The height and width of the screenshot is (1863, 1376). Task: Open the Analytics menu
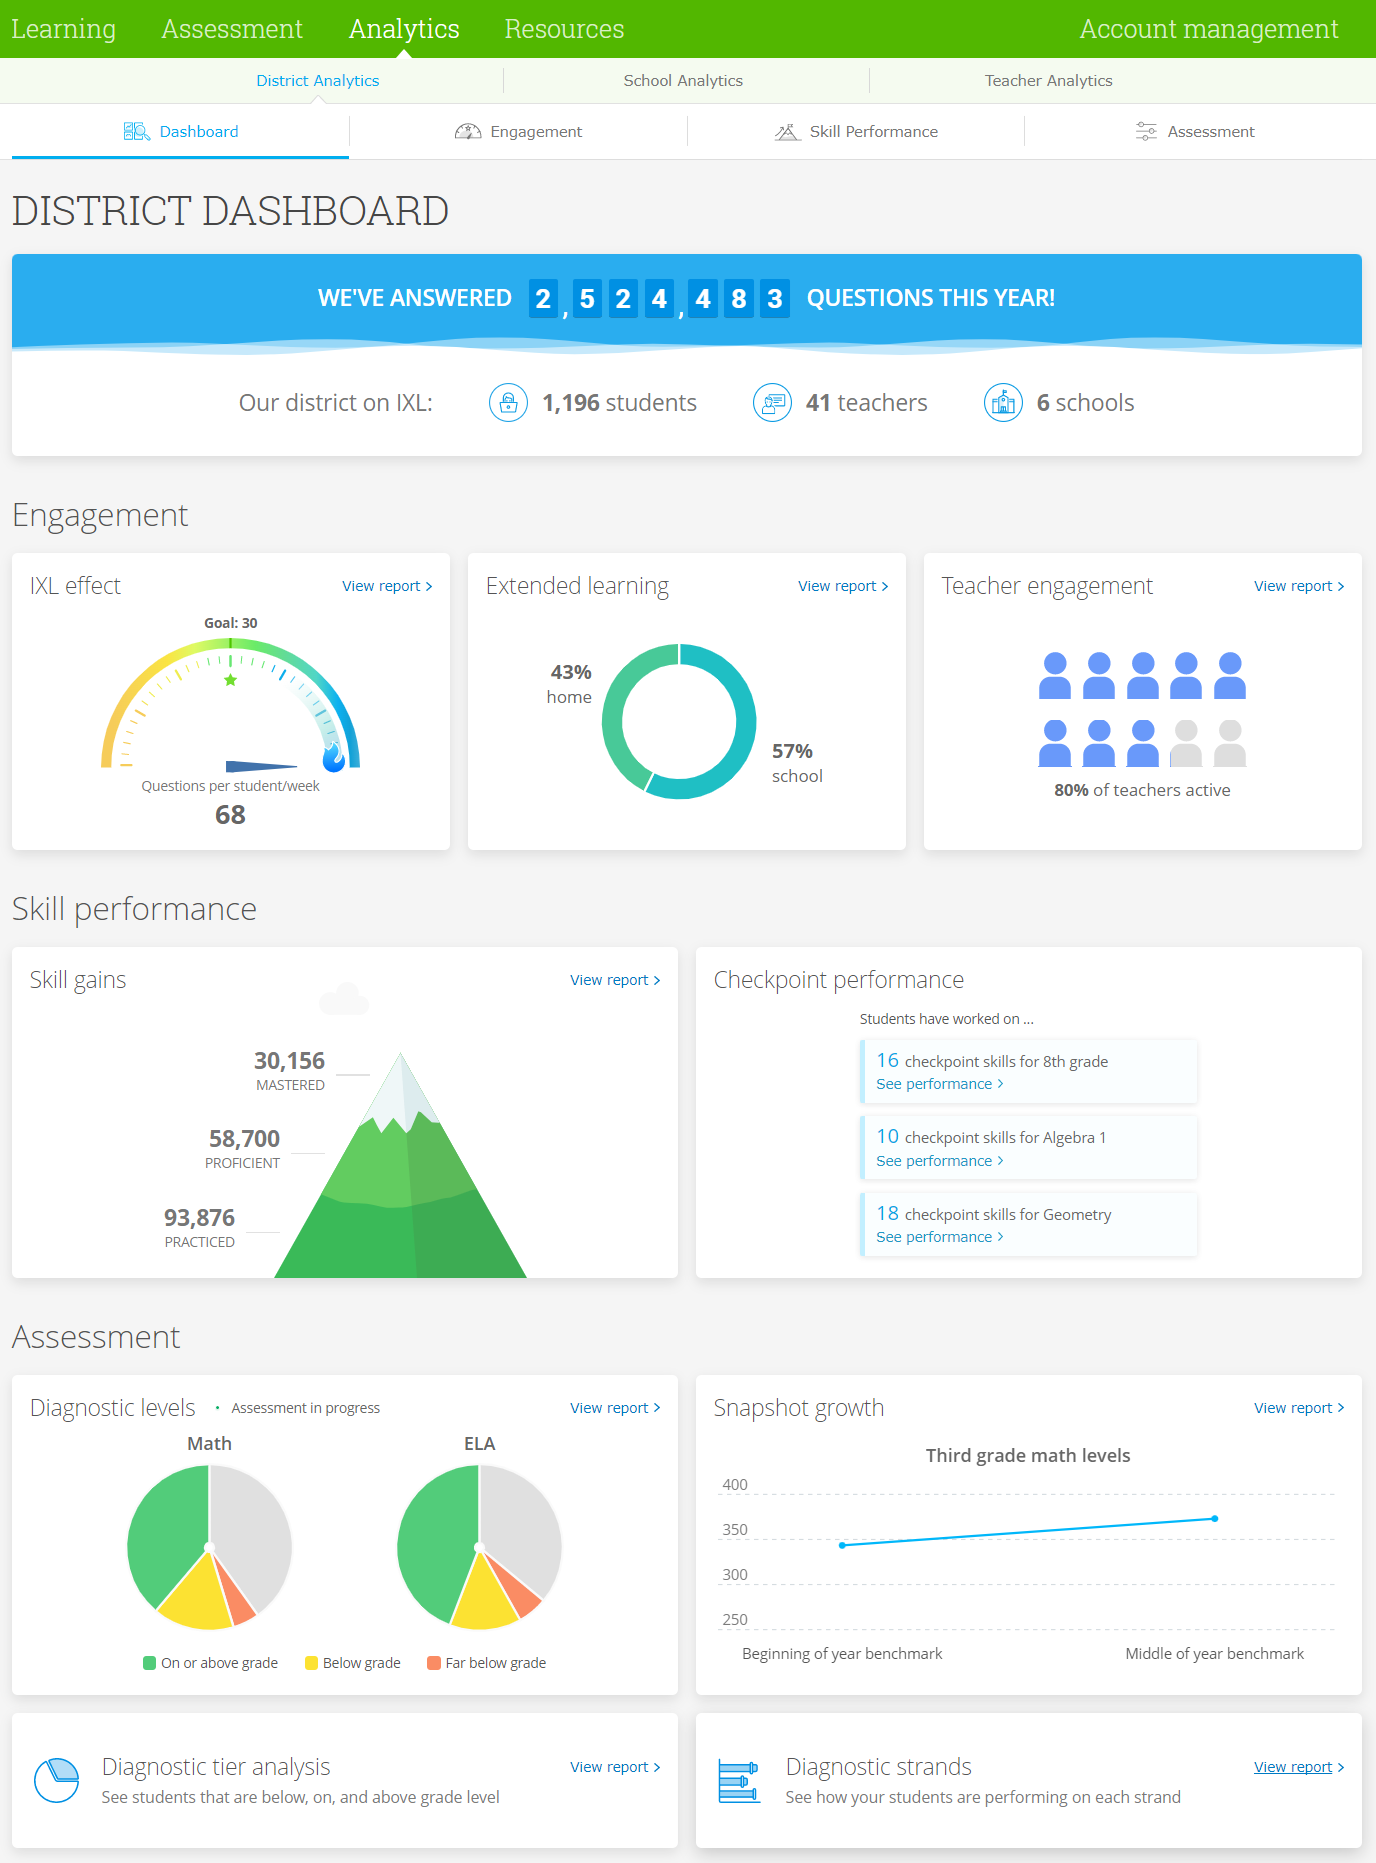404,29
